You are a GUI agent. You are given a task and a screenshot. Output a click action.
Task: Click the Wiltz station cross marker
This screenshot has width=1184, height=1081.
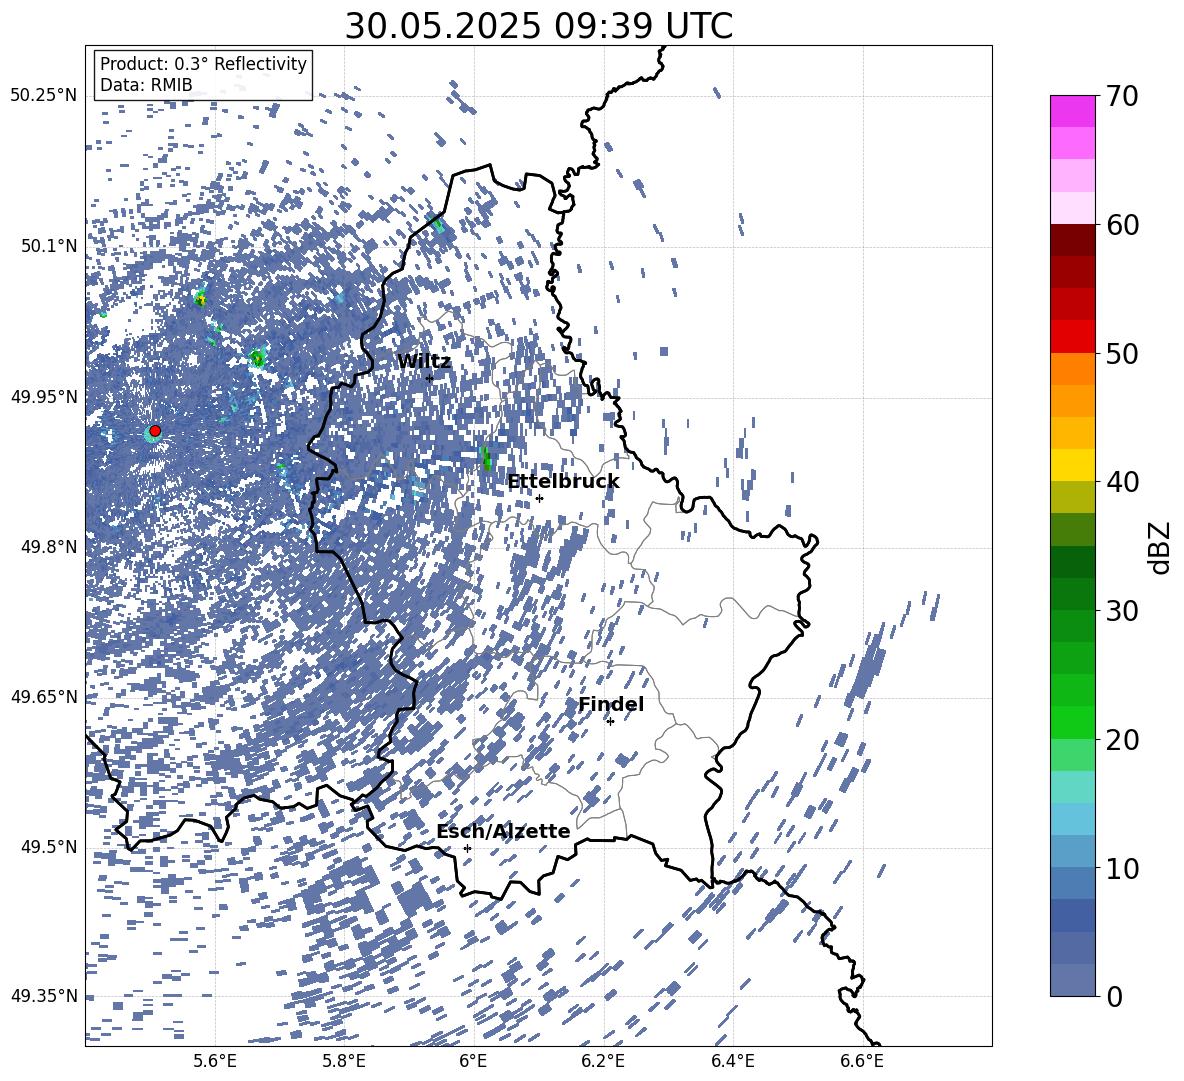tap(430, 378)
